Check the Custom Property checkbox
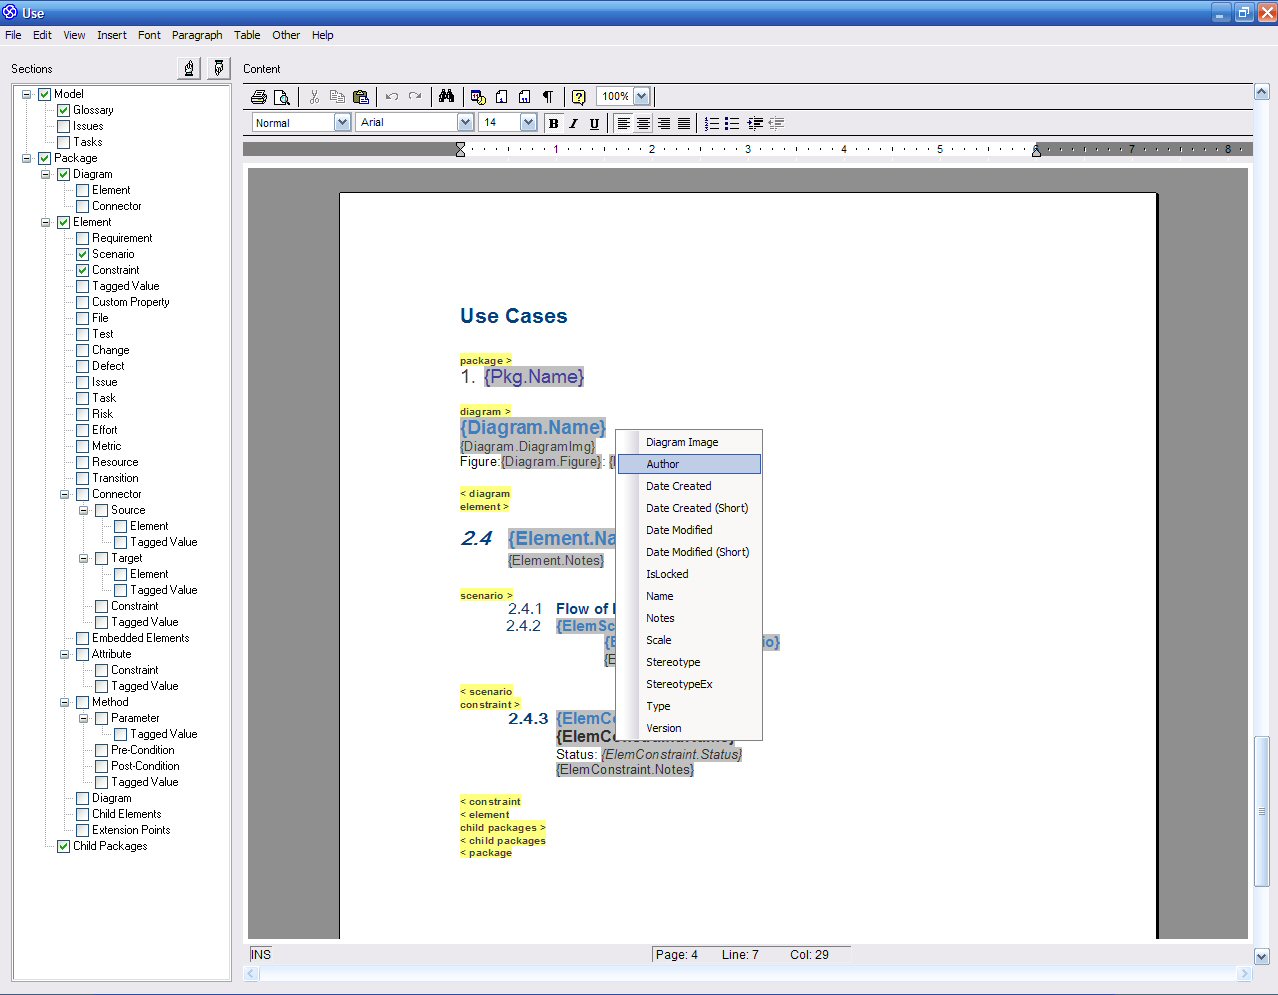The height and width of the screenshot is (995, 1278). pos(82,302)
